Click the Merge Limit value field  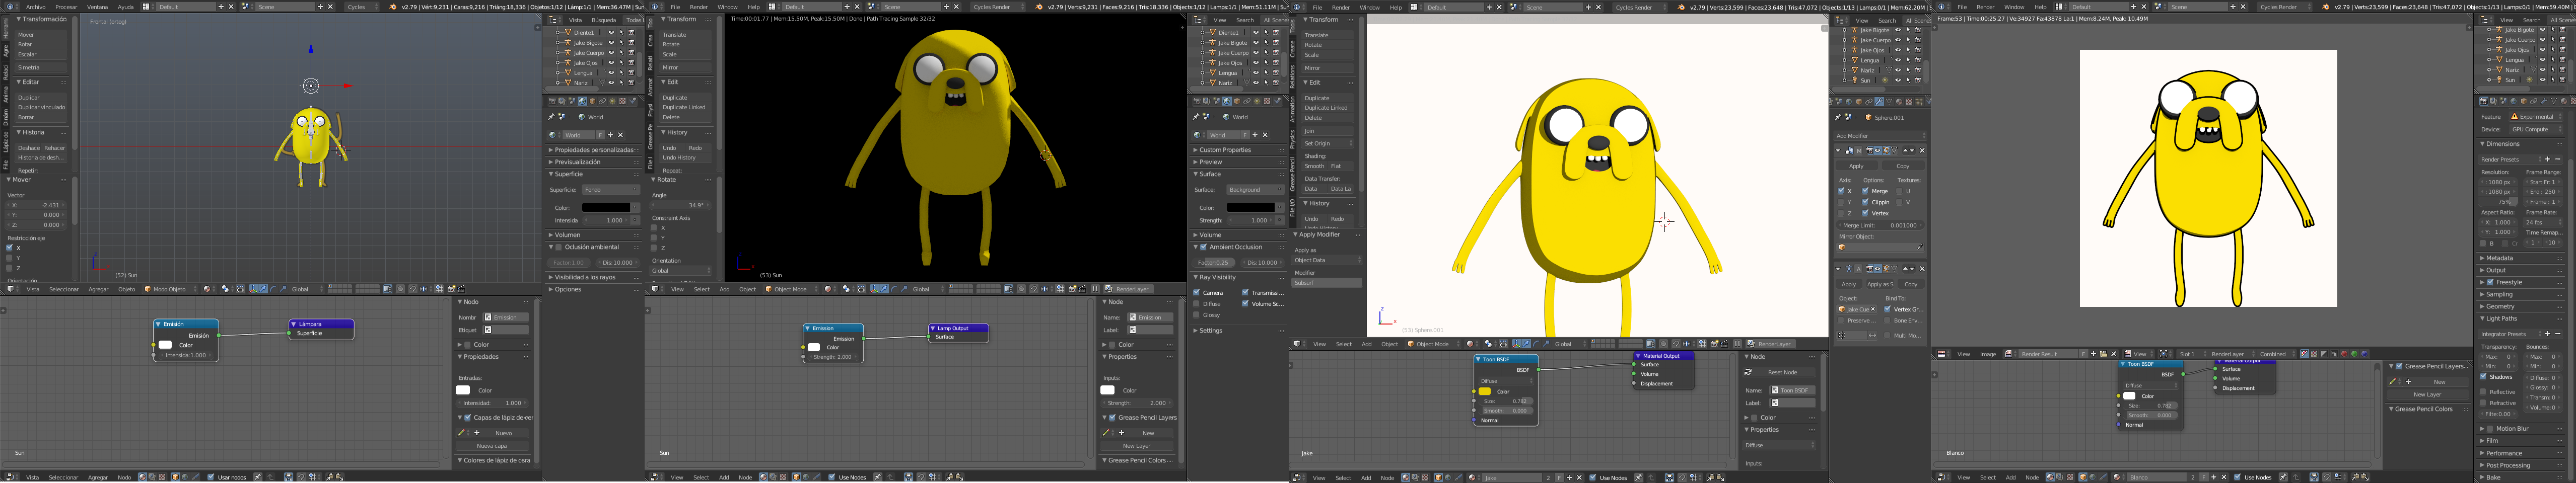[1879, 225]
